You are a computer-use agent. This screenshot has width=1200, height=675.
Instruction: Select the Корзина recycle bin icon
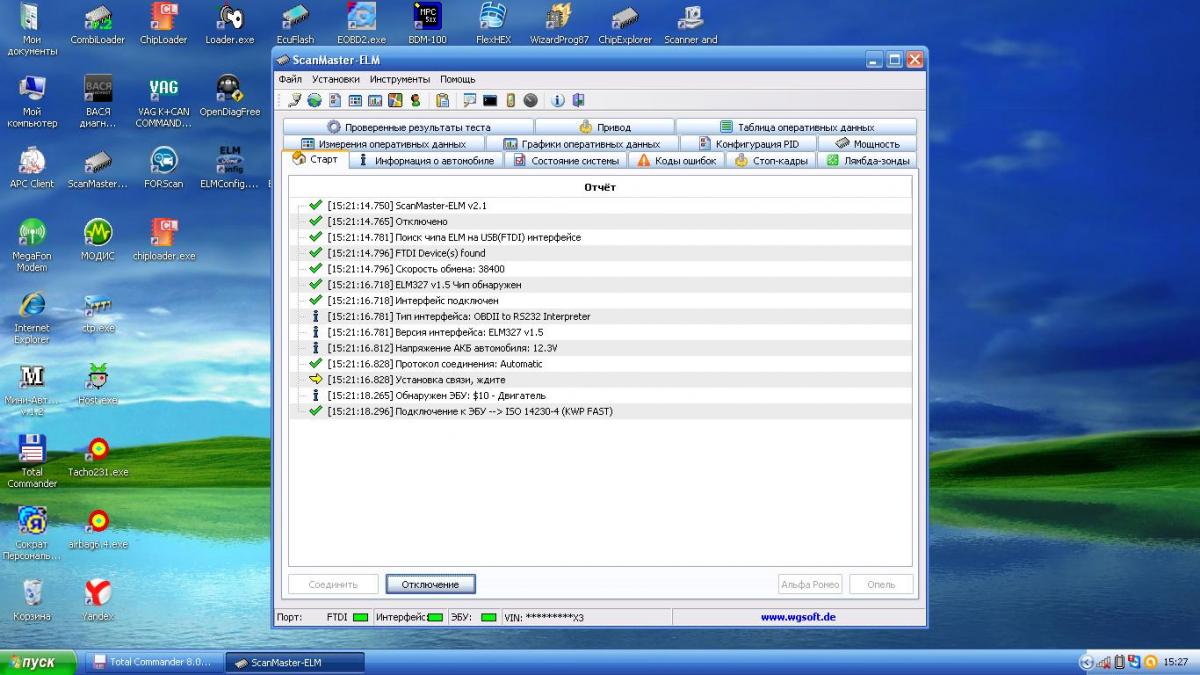tap(32, 601)
